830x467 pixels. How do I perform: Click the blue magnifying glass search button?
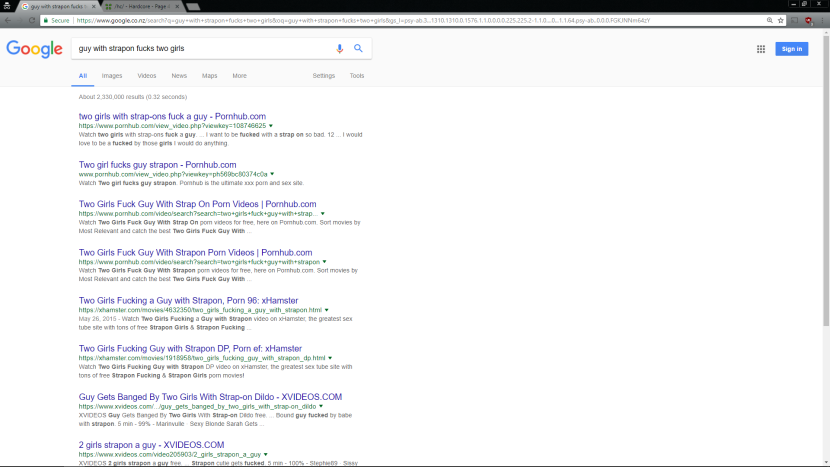[358, 48]
